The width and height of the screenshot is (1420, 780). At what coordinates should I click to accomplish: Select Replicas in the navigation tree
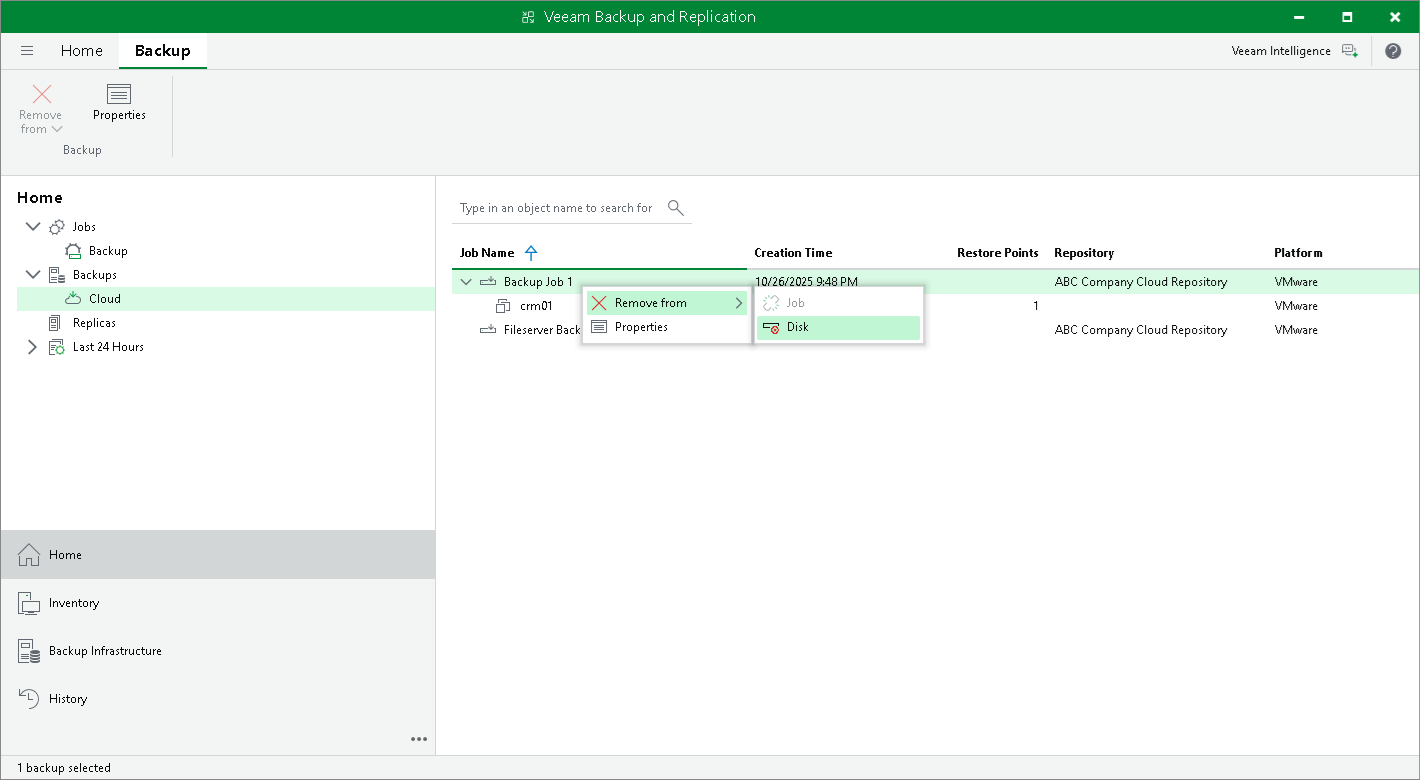click(x=94, y=323)
